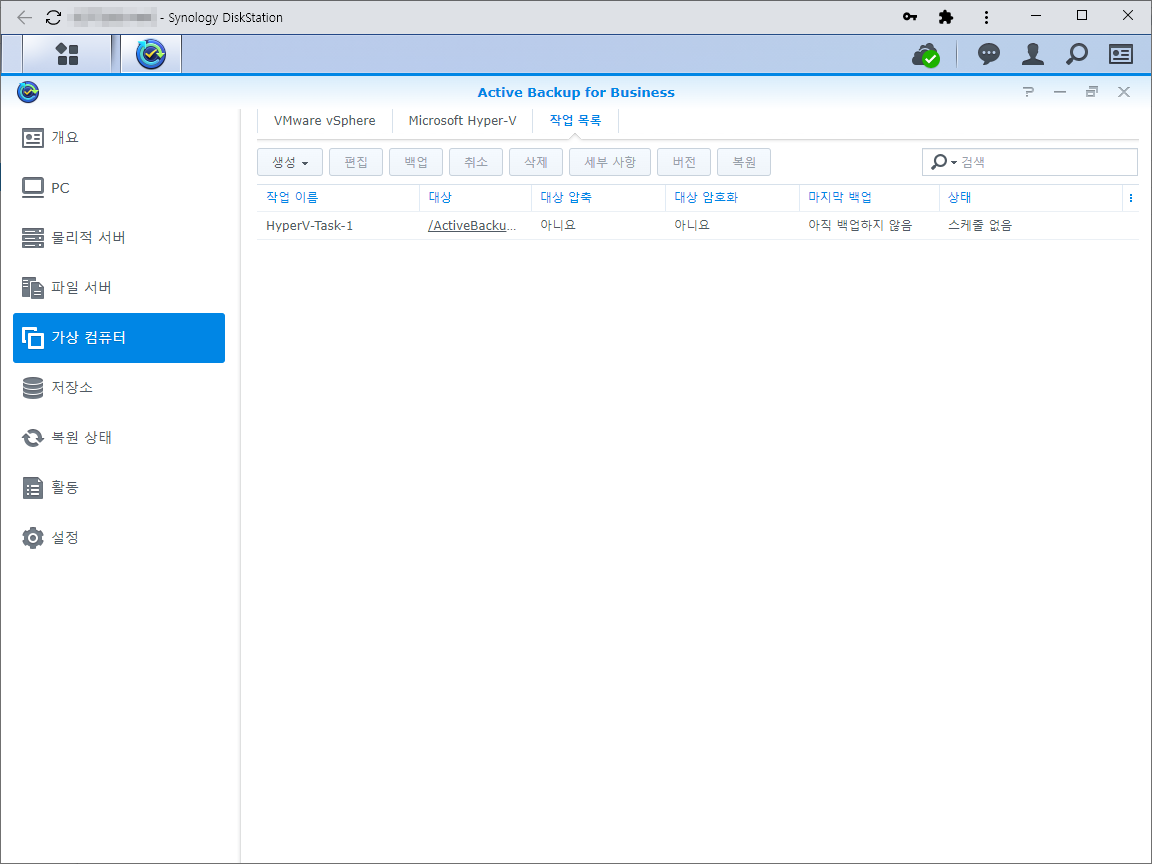Click the 백업 backup button
Viewport: 1152px width, 864px height.
coord(416,162)
